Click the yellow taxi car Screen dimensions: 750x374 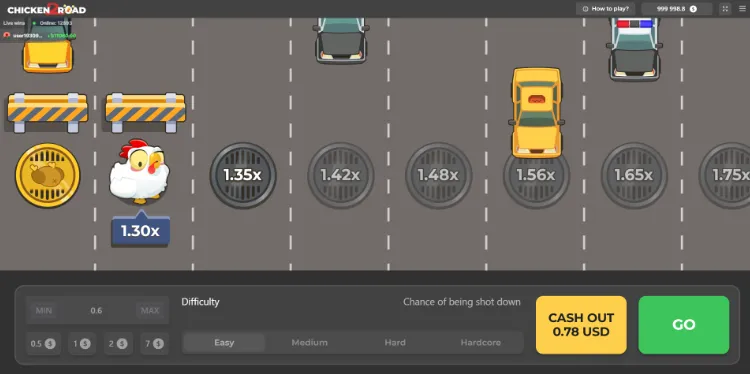pos(536,112)
